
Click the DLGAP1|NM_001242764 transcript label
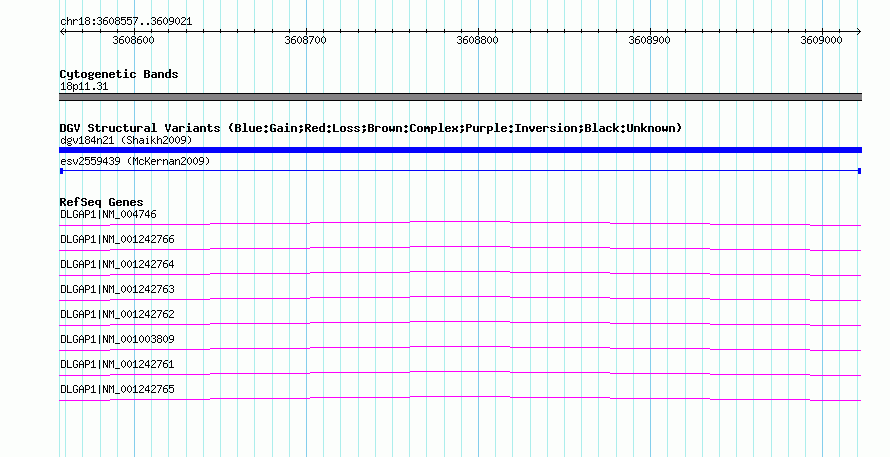coord(117,265)
